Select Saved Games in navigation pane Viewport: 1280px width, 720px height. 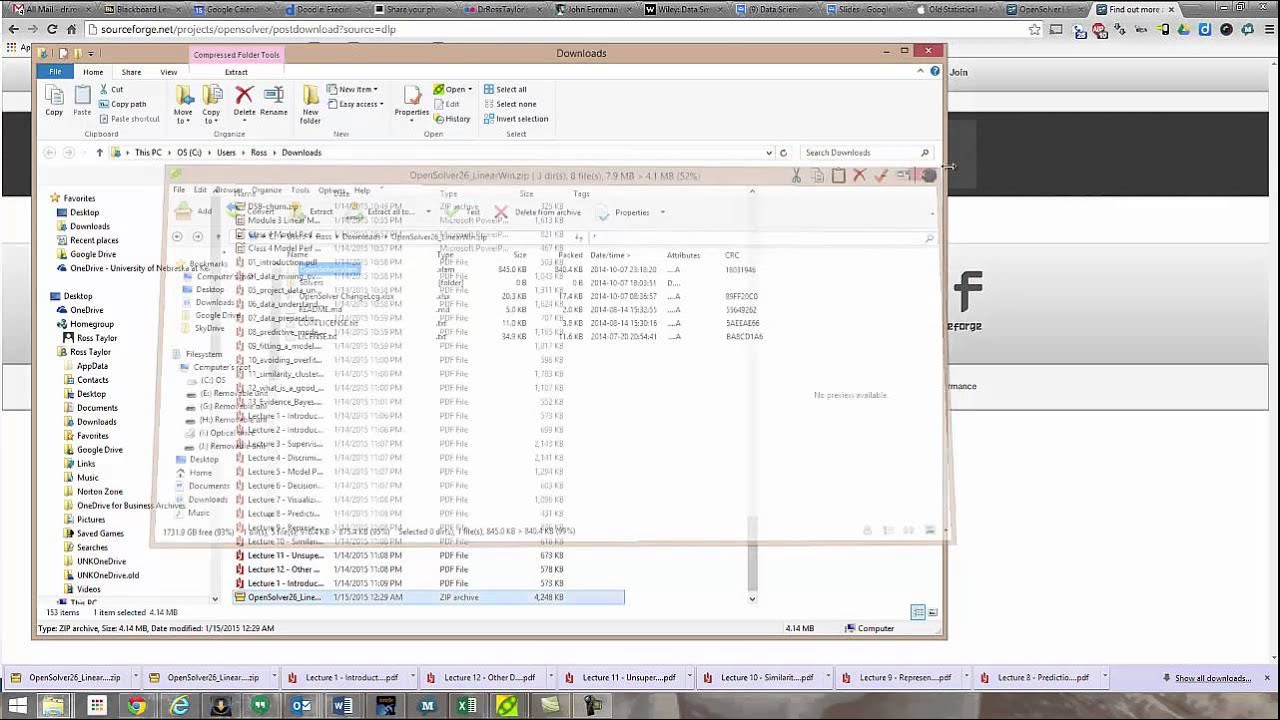tap(100, 534)
